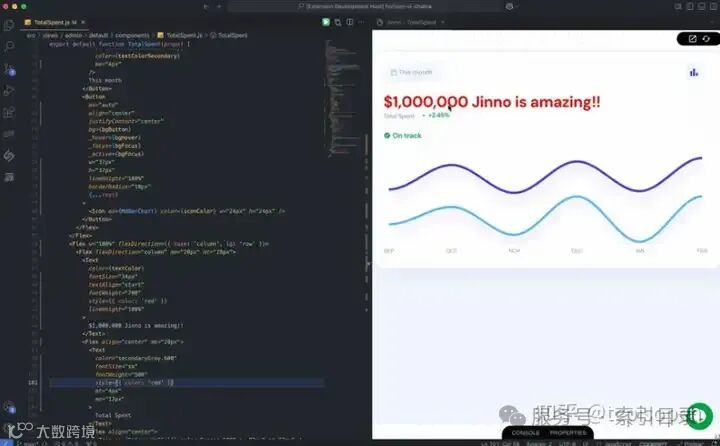This screenshot has height=446, width=720.
Task: Click the green run icon in editor toolbar
Action: click(326, 22)
